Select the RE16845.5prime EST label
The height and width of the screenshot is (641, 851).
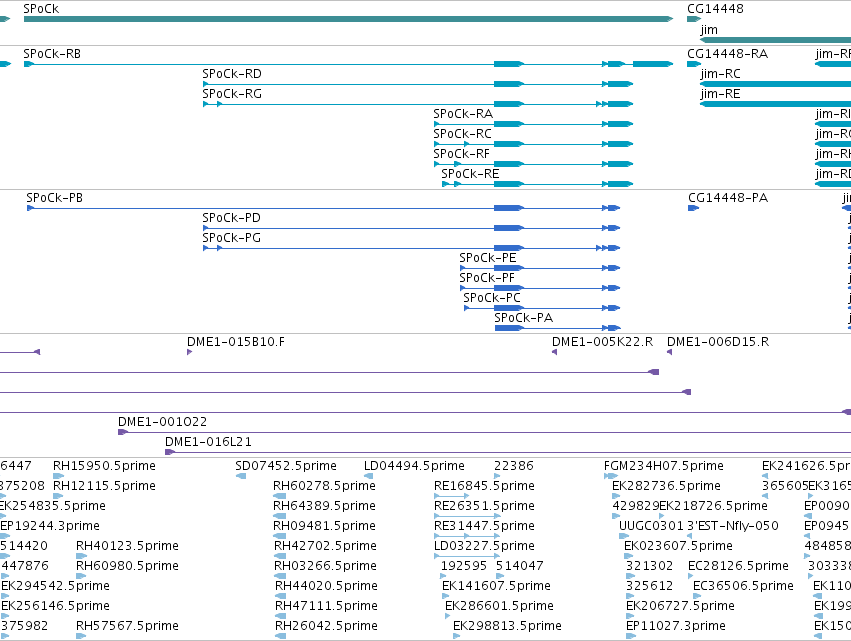484,486
